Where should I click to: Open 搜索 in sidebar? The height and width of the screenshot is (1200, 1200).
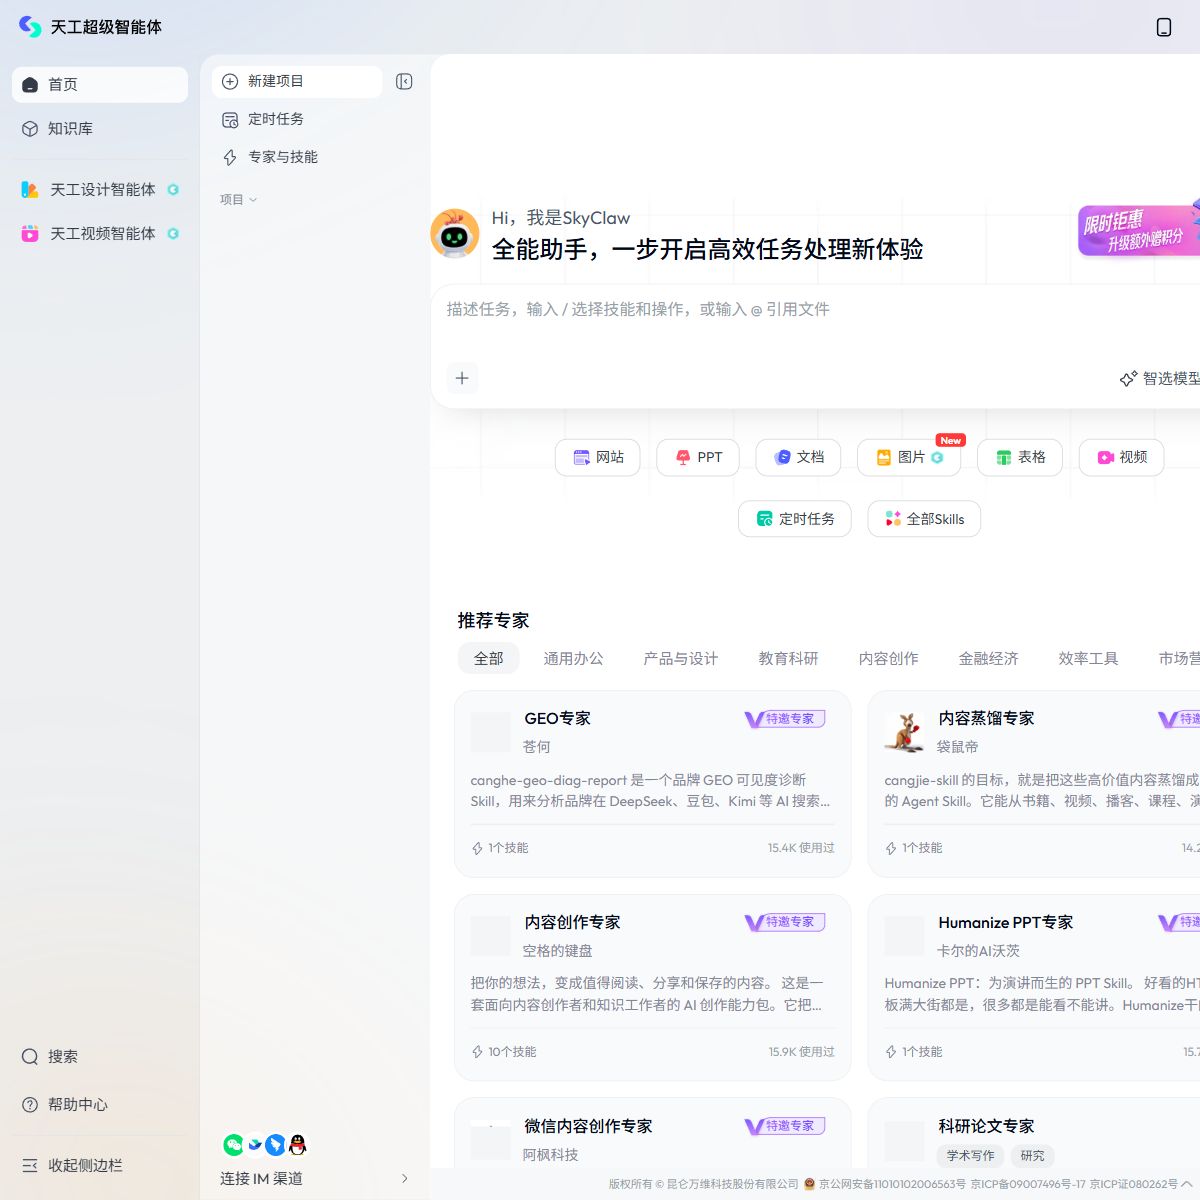click(x=100, y=1057)
